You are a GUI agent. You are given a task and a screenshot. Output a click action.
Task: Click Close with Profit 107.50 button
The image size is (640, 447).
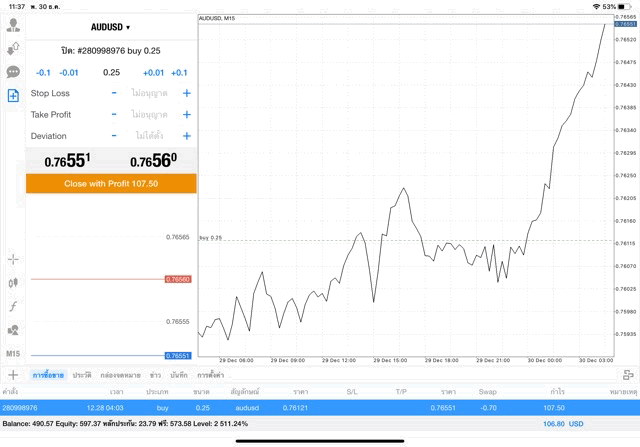tap(111, 183)
